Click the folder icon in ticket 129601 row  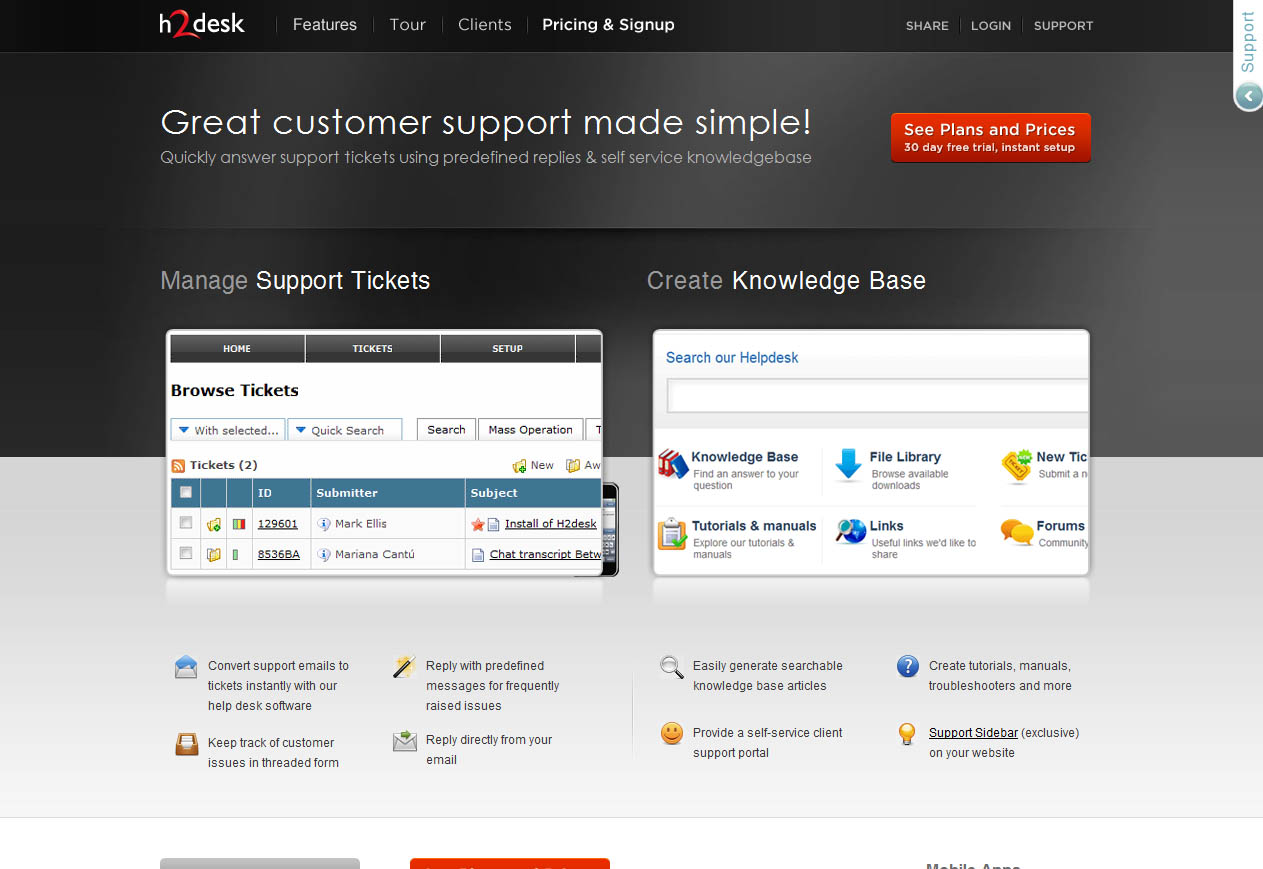click(x=213, y=524)
